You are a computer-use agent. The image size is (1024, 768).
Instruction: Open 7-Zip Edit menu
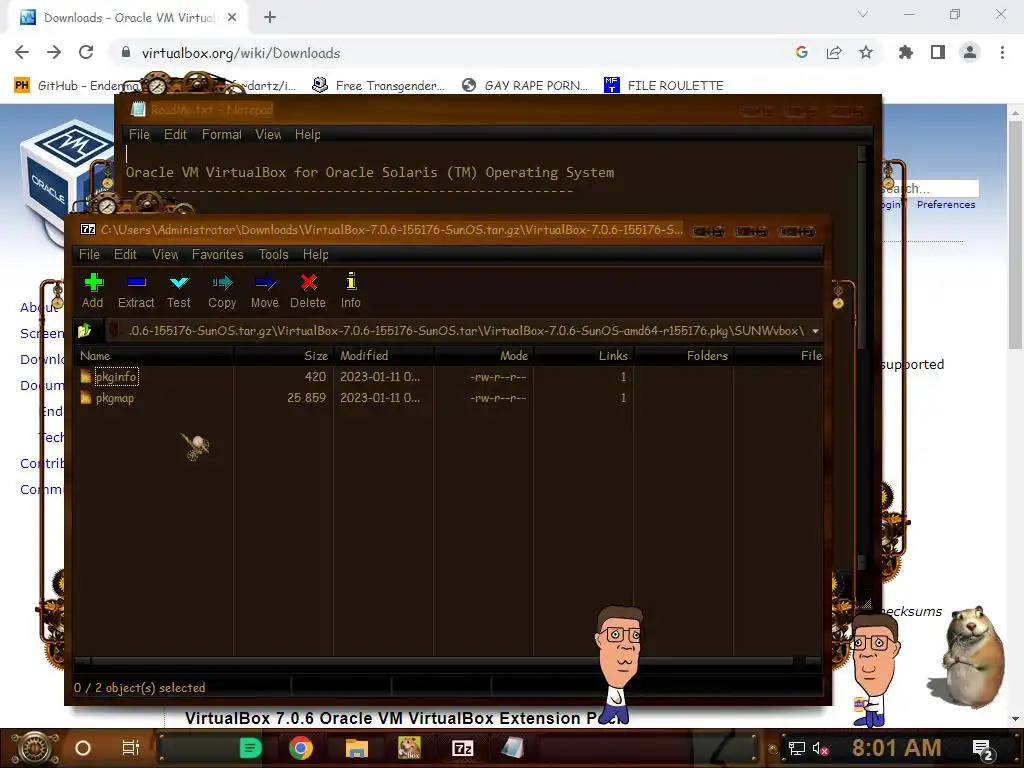click(x=125, y=254)
